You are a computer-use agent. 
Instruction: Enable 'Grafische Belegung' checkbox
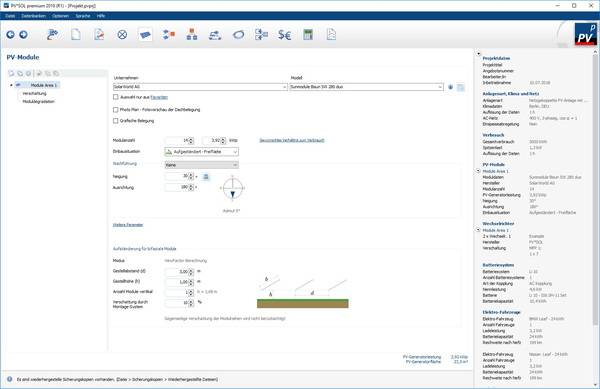click(x=116, y=121)
